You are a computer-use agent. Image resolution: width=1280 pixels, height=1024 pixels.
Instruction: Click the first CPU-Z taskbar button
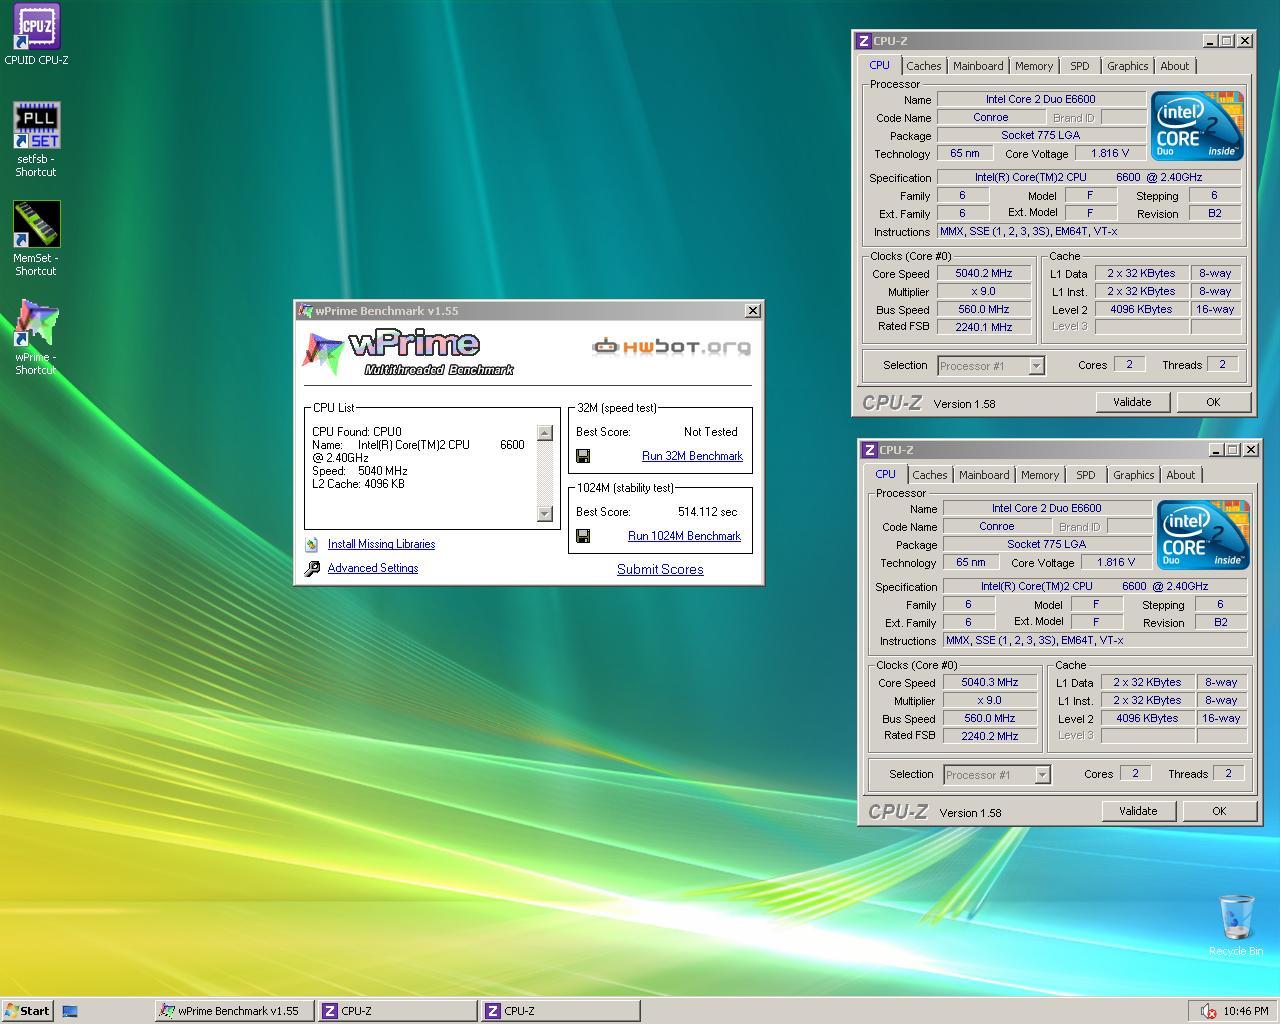397,1011
